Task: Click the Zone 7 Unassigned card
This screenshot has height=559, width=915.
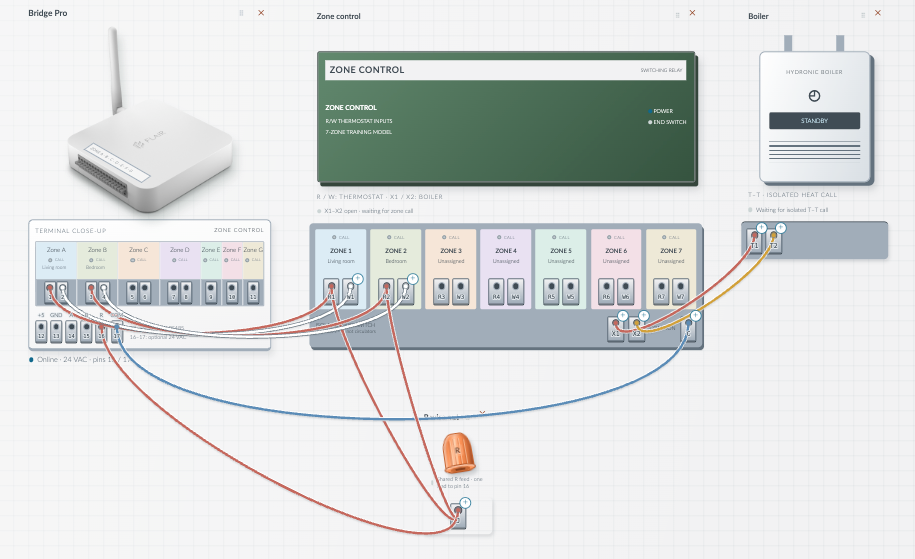Action: 671,269
